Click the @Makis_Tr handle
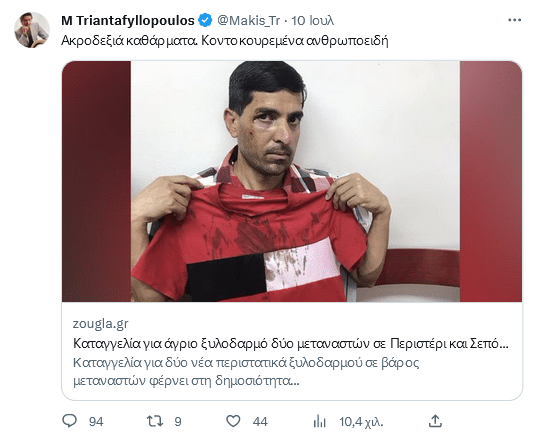The height and width of the screenshot is (438, 535). [248, 20]
